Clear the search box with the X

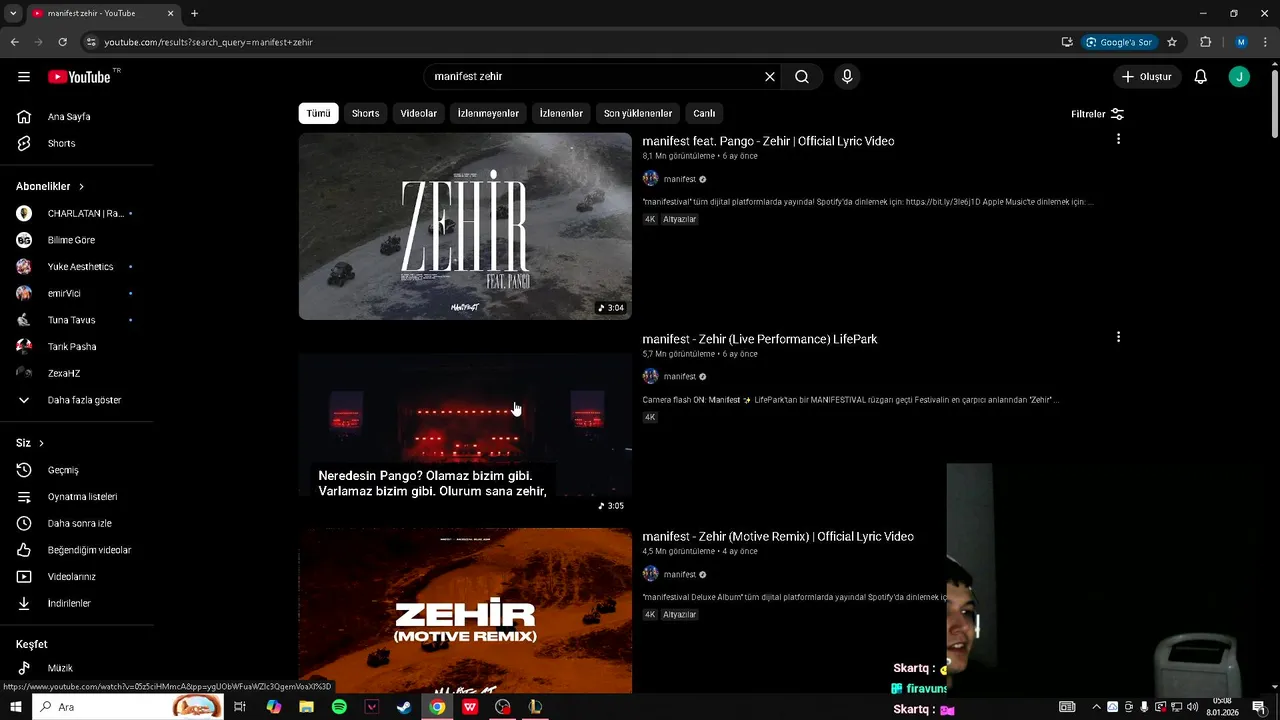[770, 77]
